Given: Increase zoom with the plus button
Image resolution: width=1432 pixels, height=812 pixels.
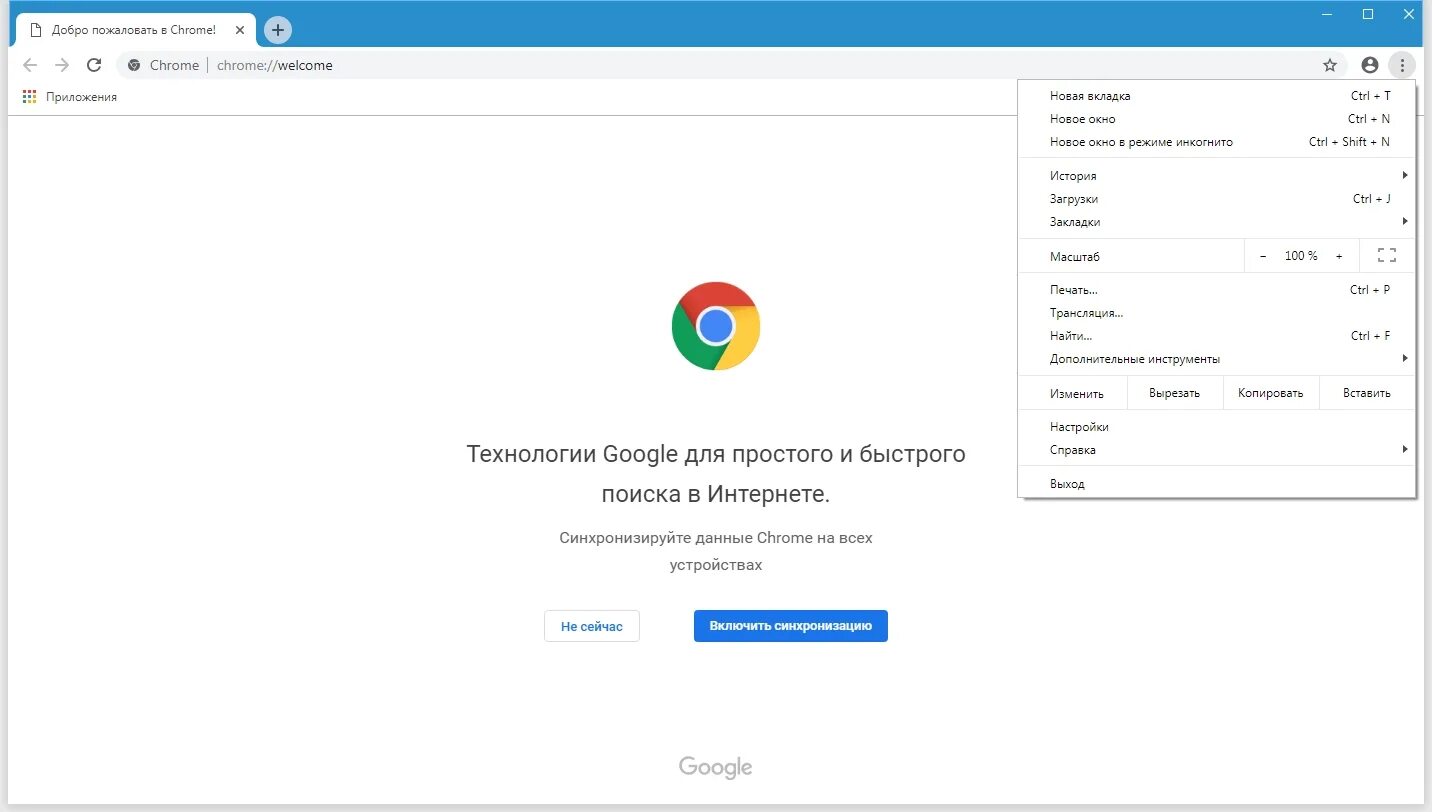Looking at the screenshot, I should pos(1339,256).
